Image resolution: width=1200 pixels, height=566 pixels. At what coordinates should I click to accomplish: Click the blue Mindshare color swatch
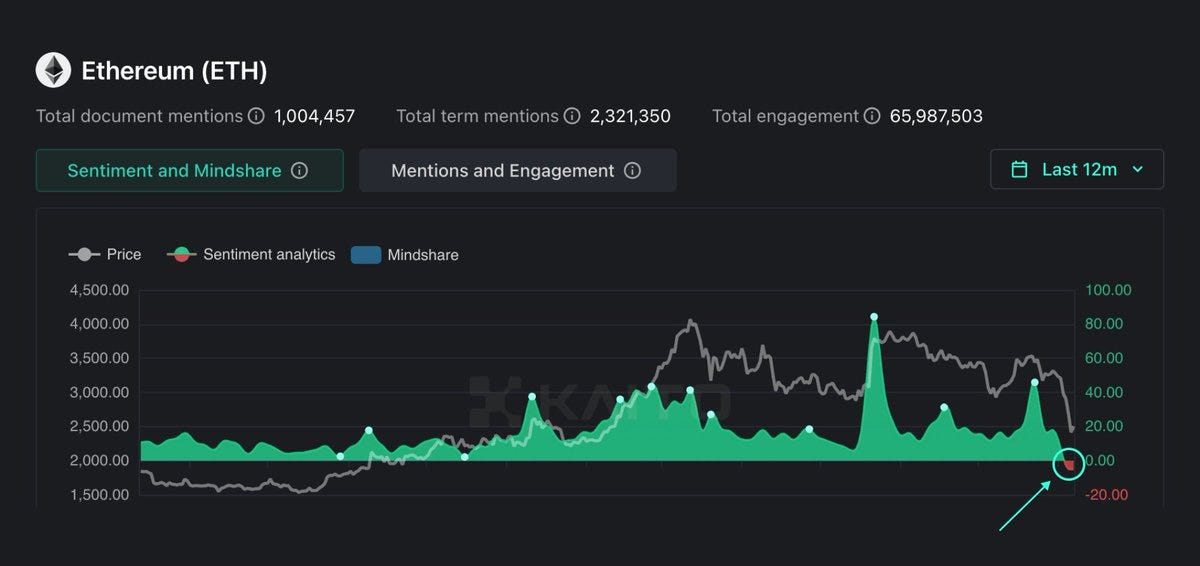(366, 255)
